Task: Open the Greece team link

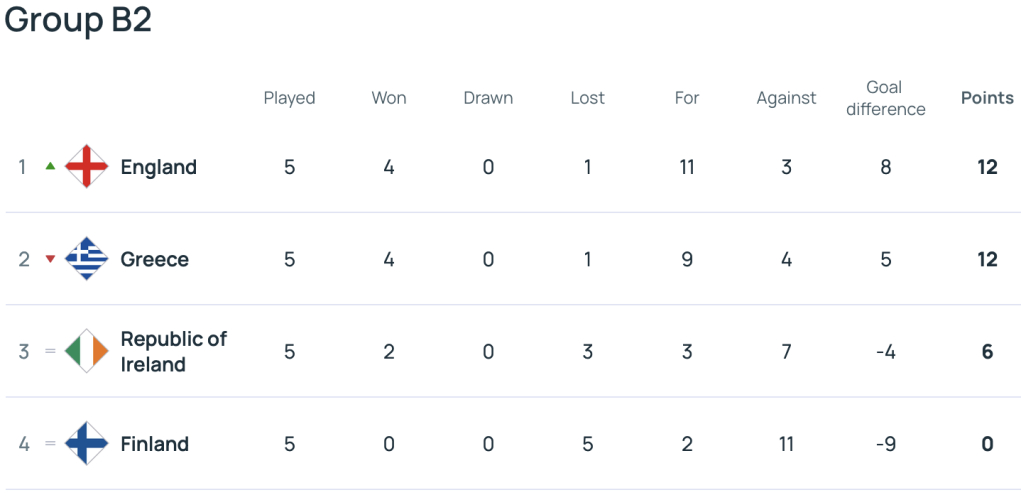Action: tap(154, 260)
